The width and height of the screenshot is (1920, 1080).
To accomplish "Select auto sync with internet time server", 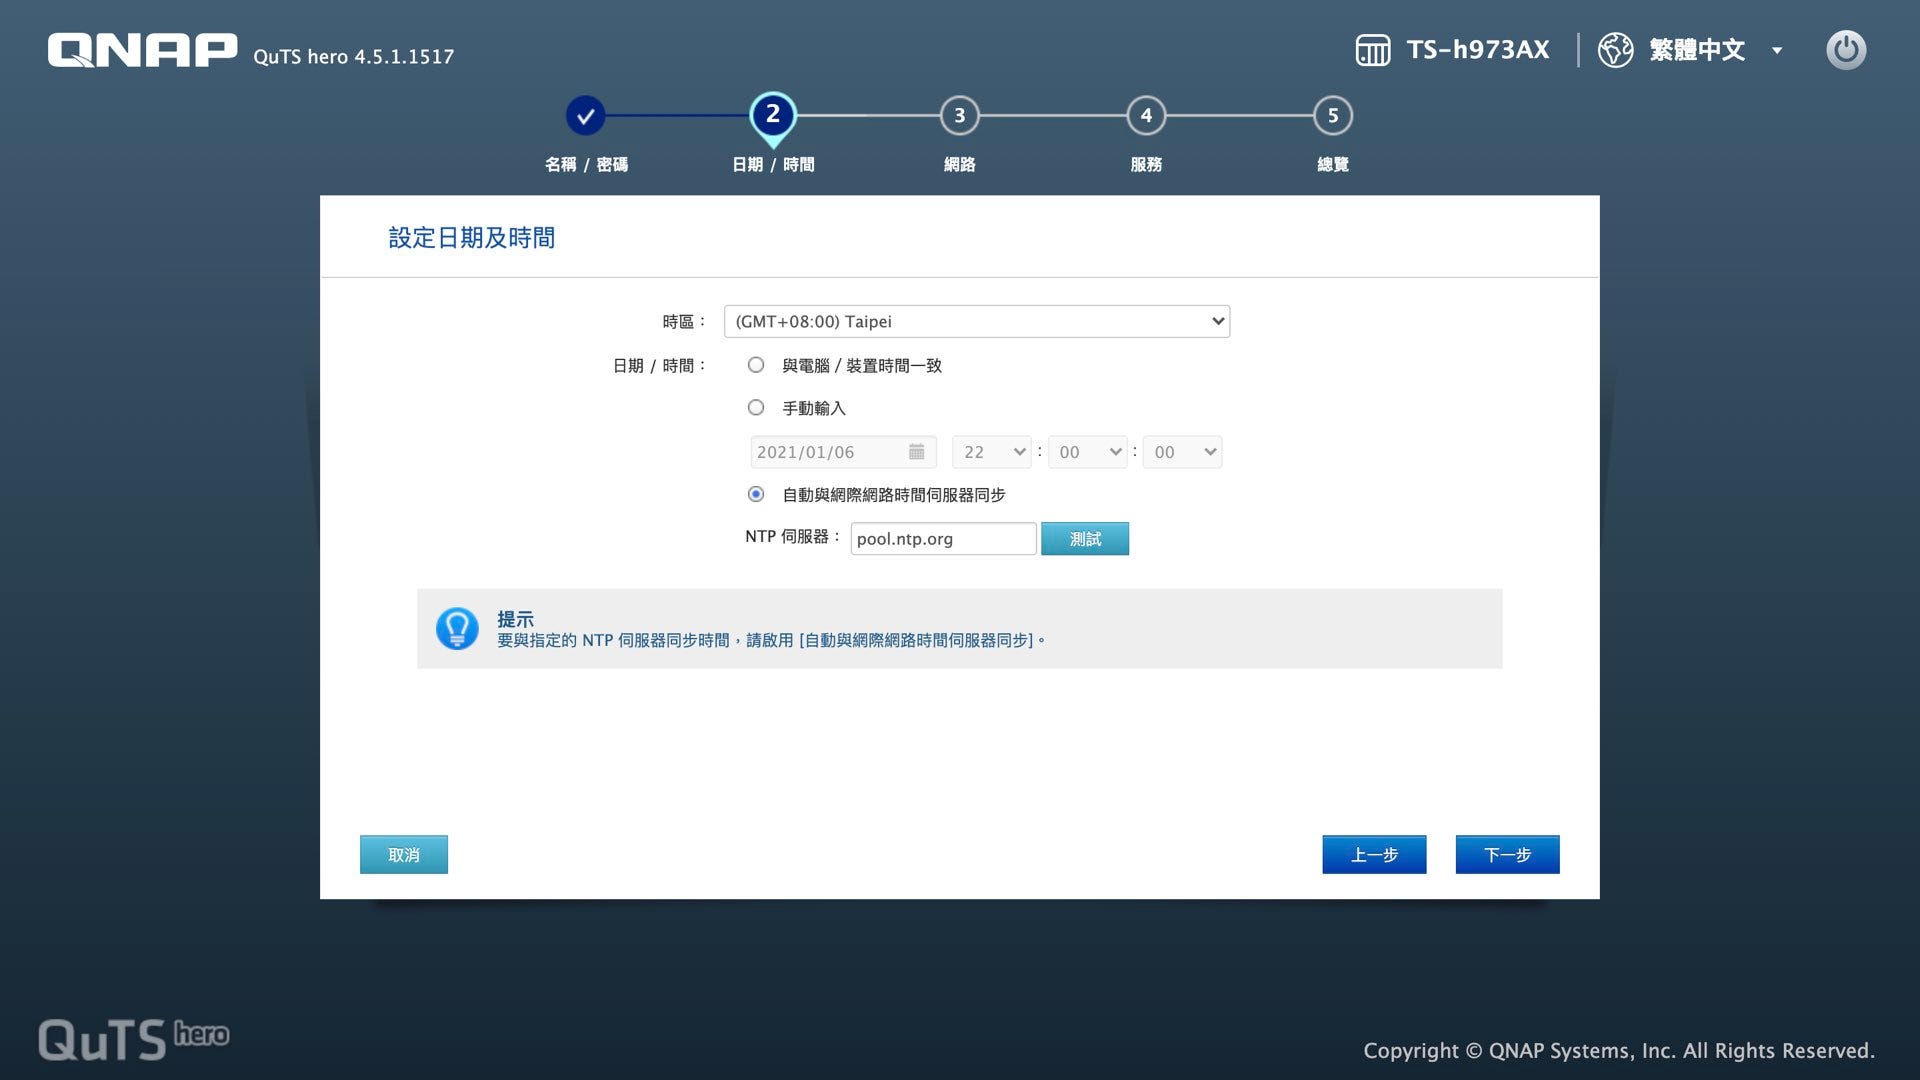I will (x=756, y=494).
